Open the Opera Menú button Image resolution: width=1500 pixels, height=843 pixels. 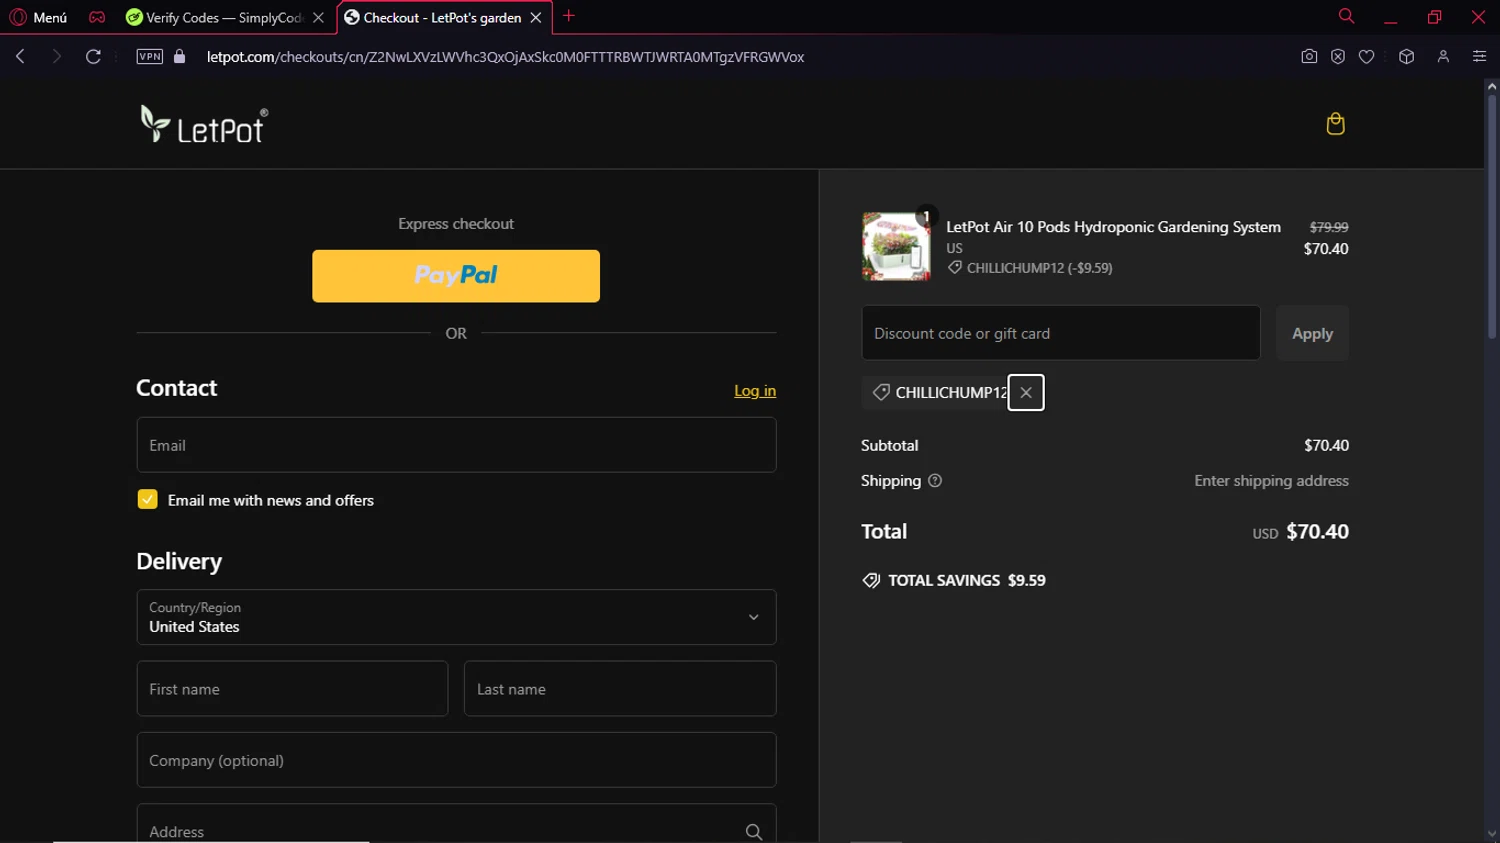[38, 17]
